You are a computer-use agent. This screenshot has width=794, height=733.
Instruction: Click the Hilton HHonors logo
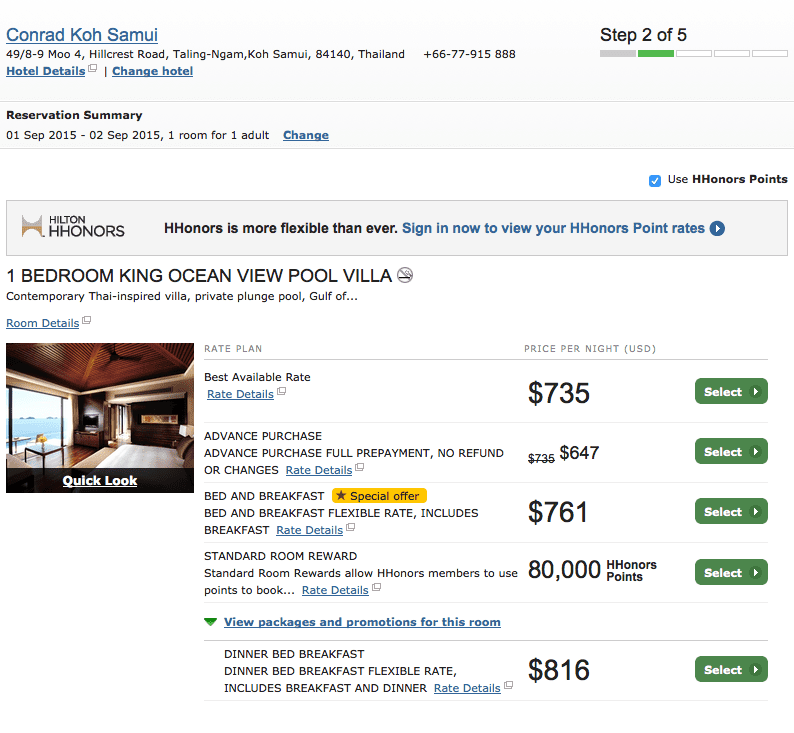coord(73,226)
